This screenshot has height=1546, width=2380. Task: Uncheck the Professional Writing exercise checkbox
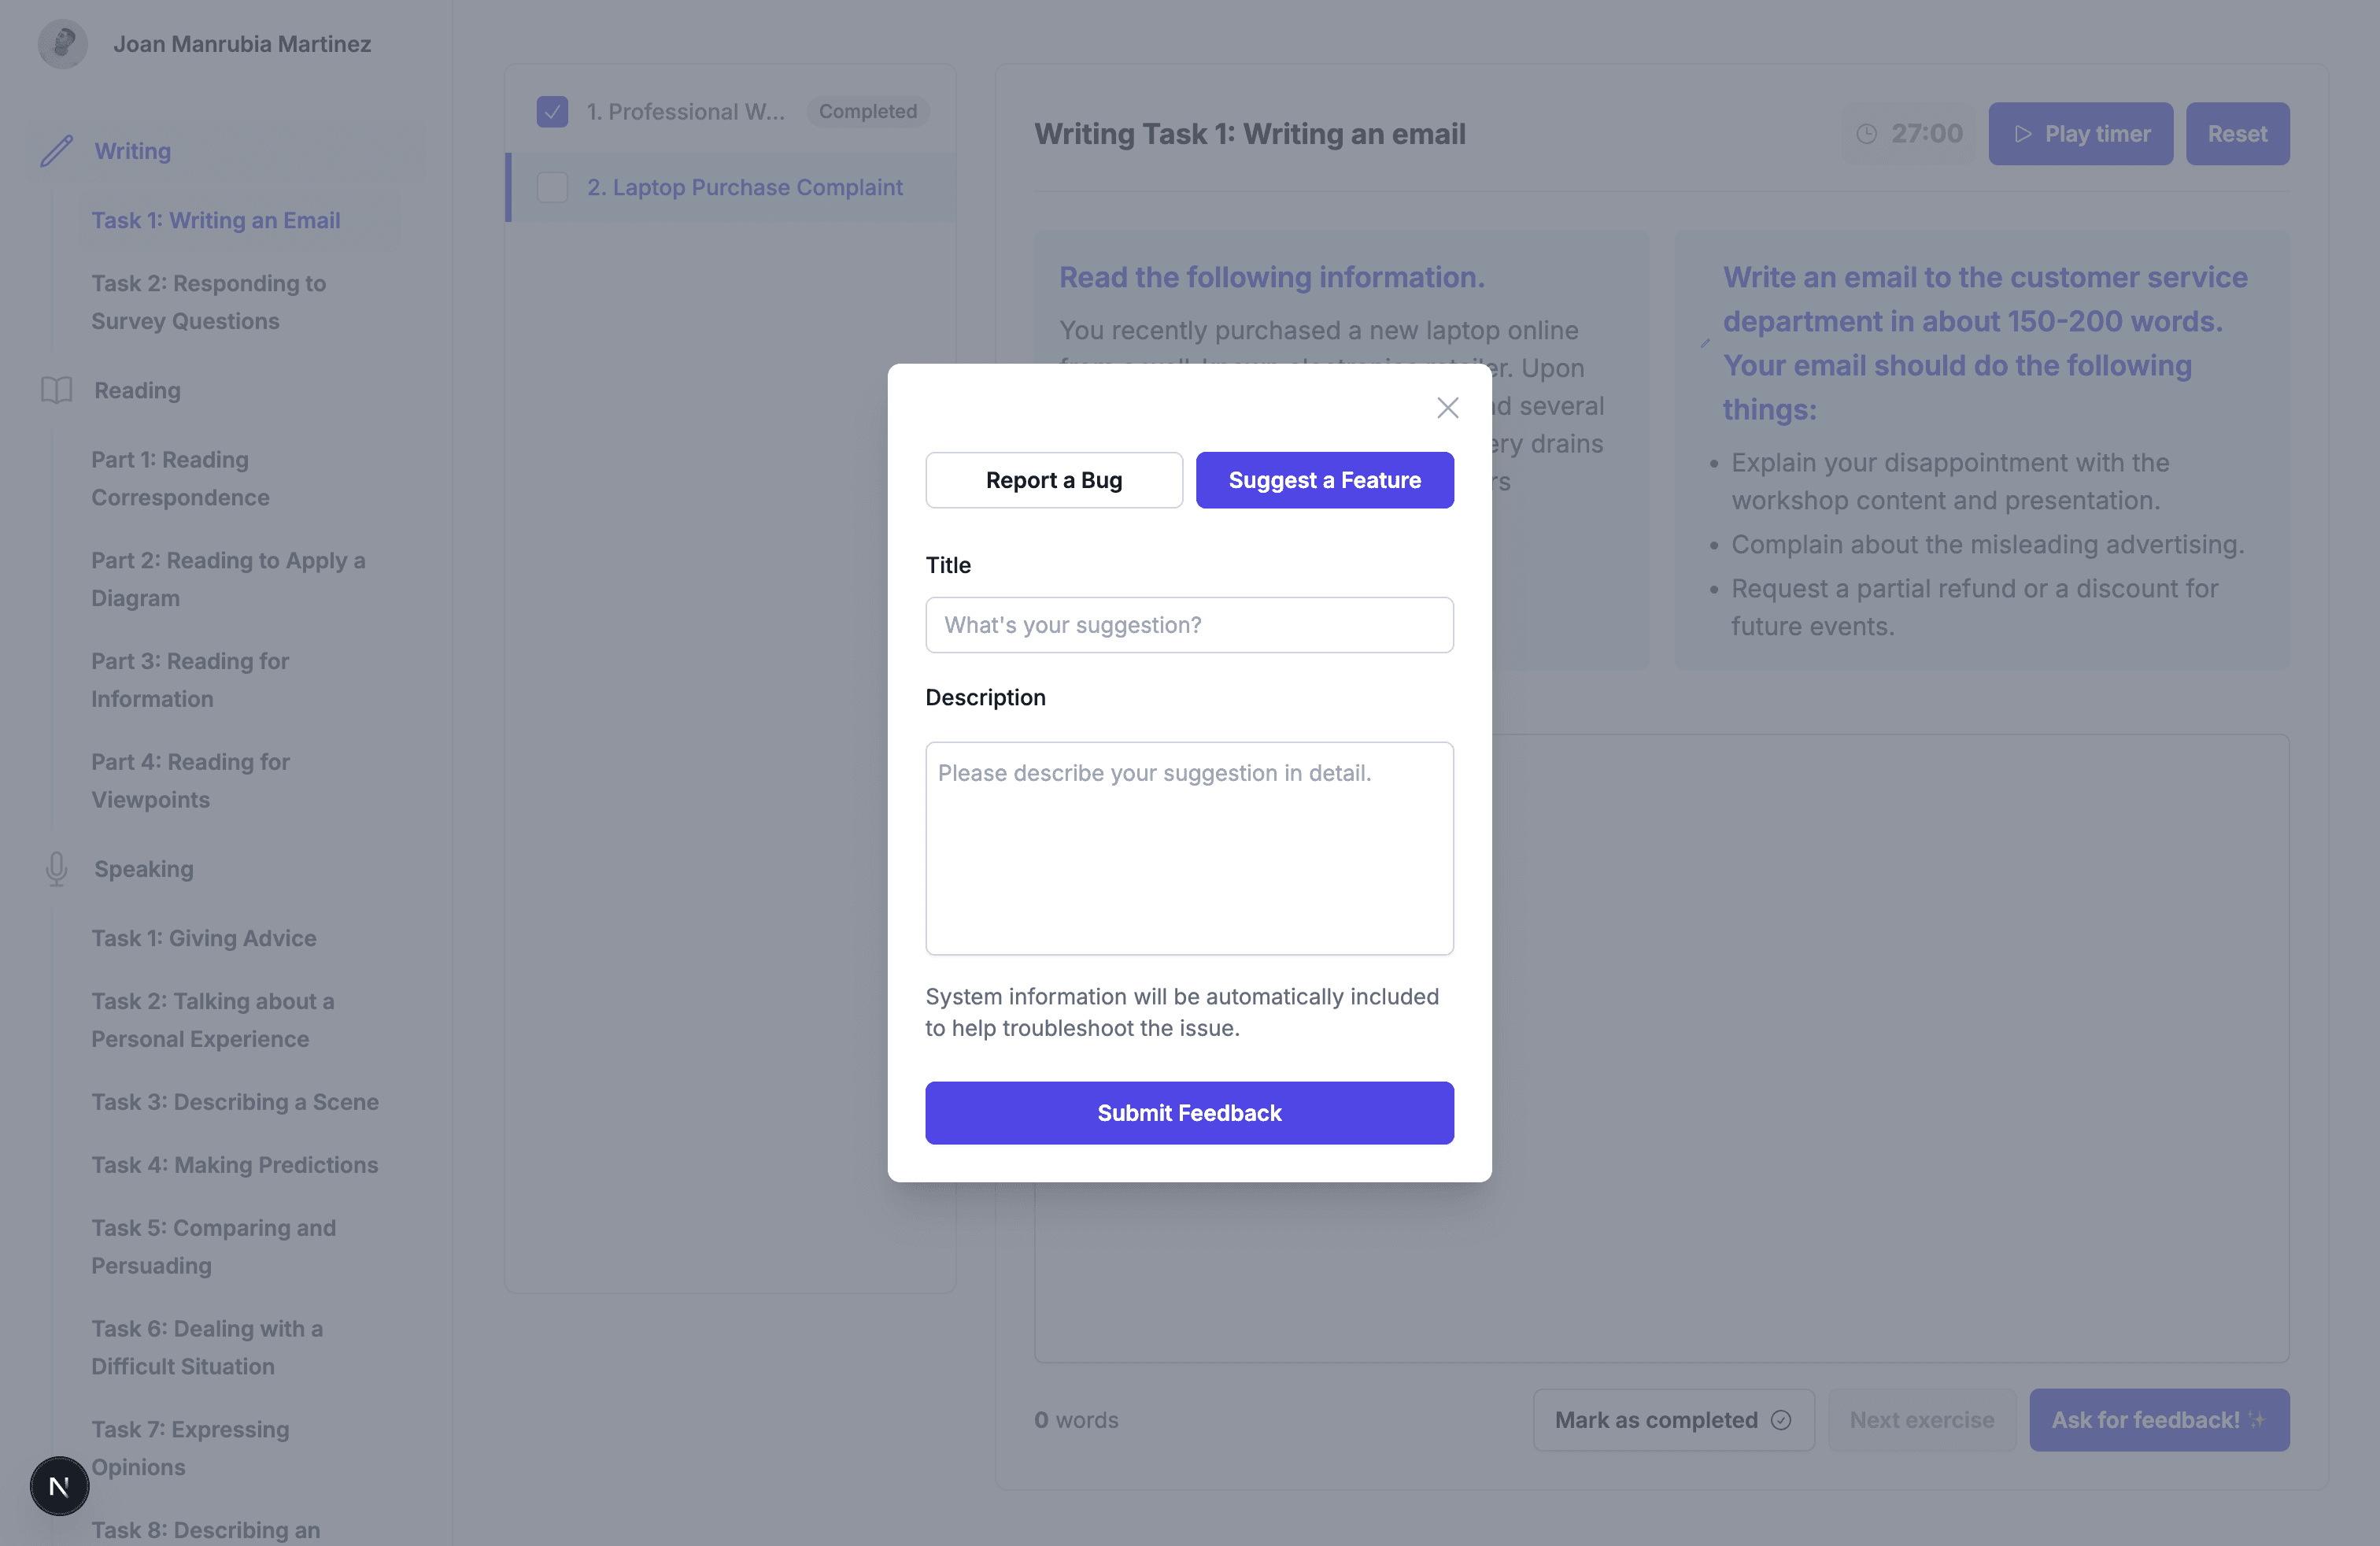552,111
